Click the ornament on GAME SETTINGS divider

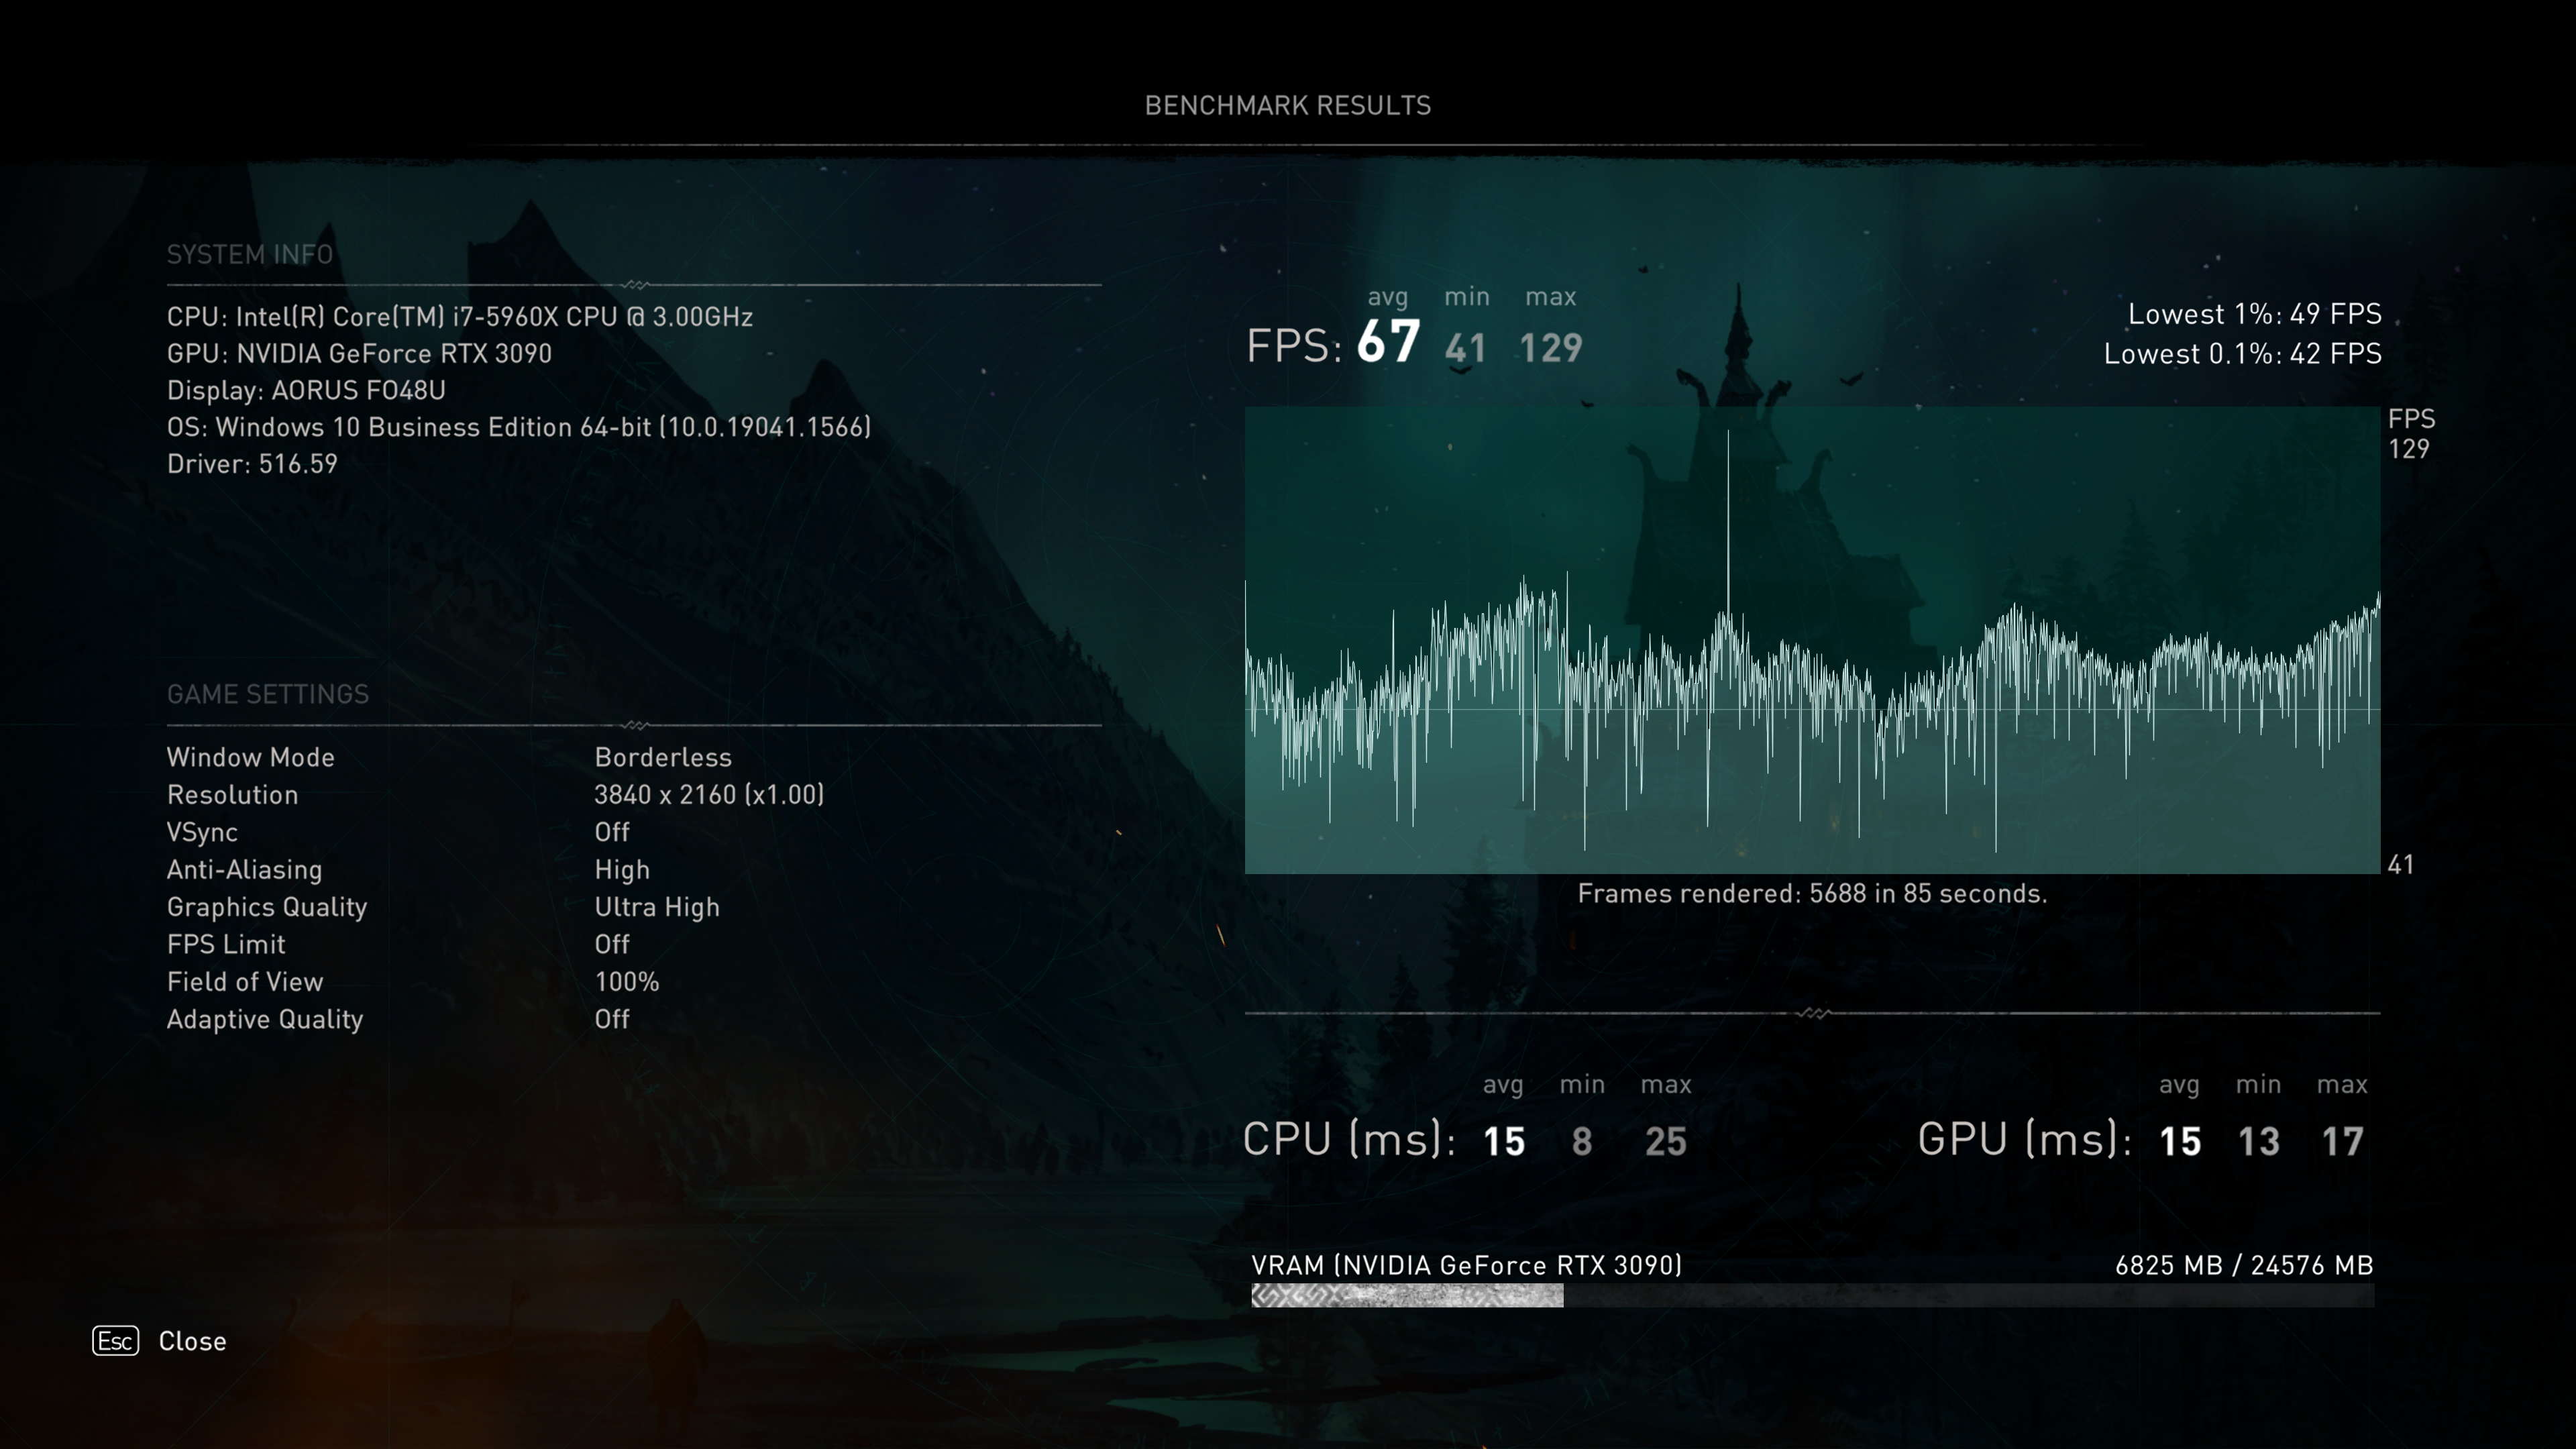pos(635,725)
